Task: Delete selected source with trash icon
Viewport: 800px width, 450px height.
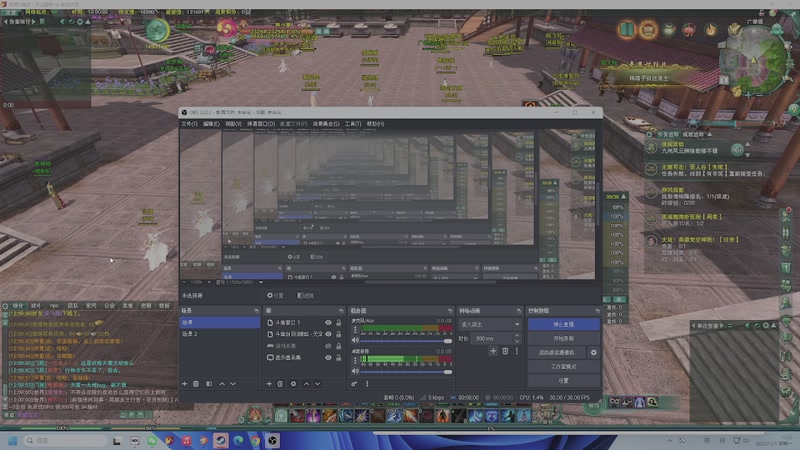Action: coord(280,384)
